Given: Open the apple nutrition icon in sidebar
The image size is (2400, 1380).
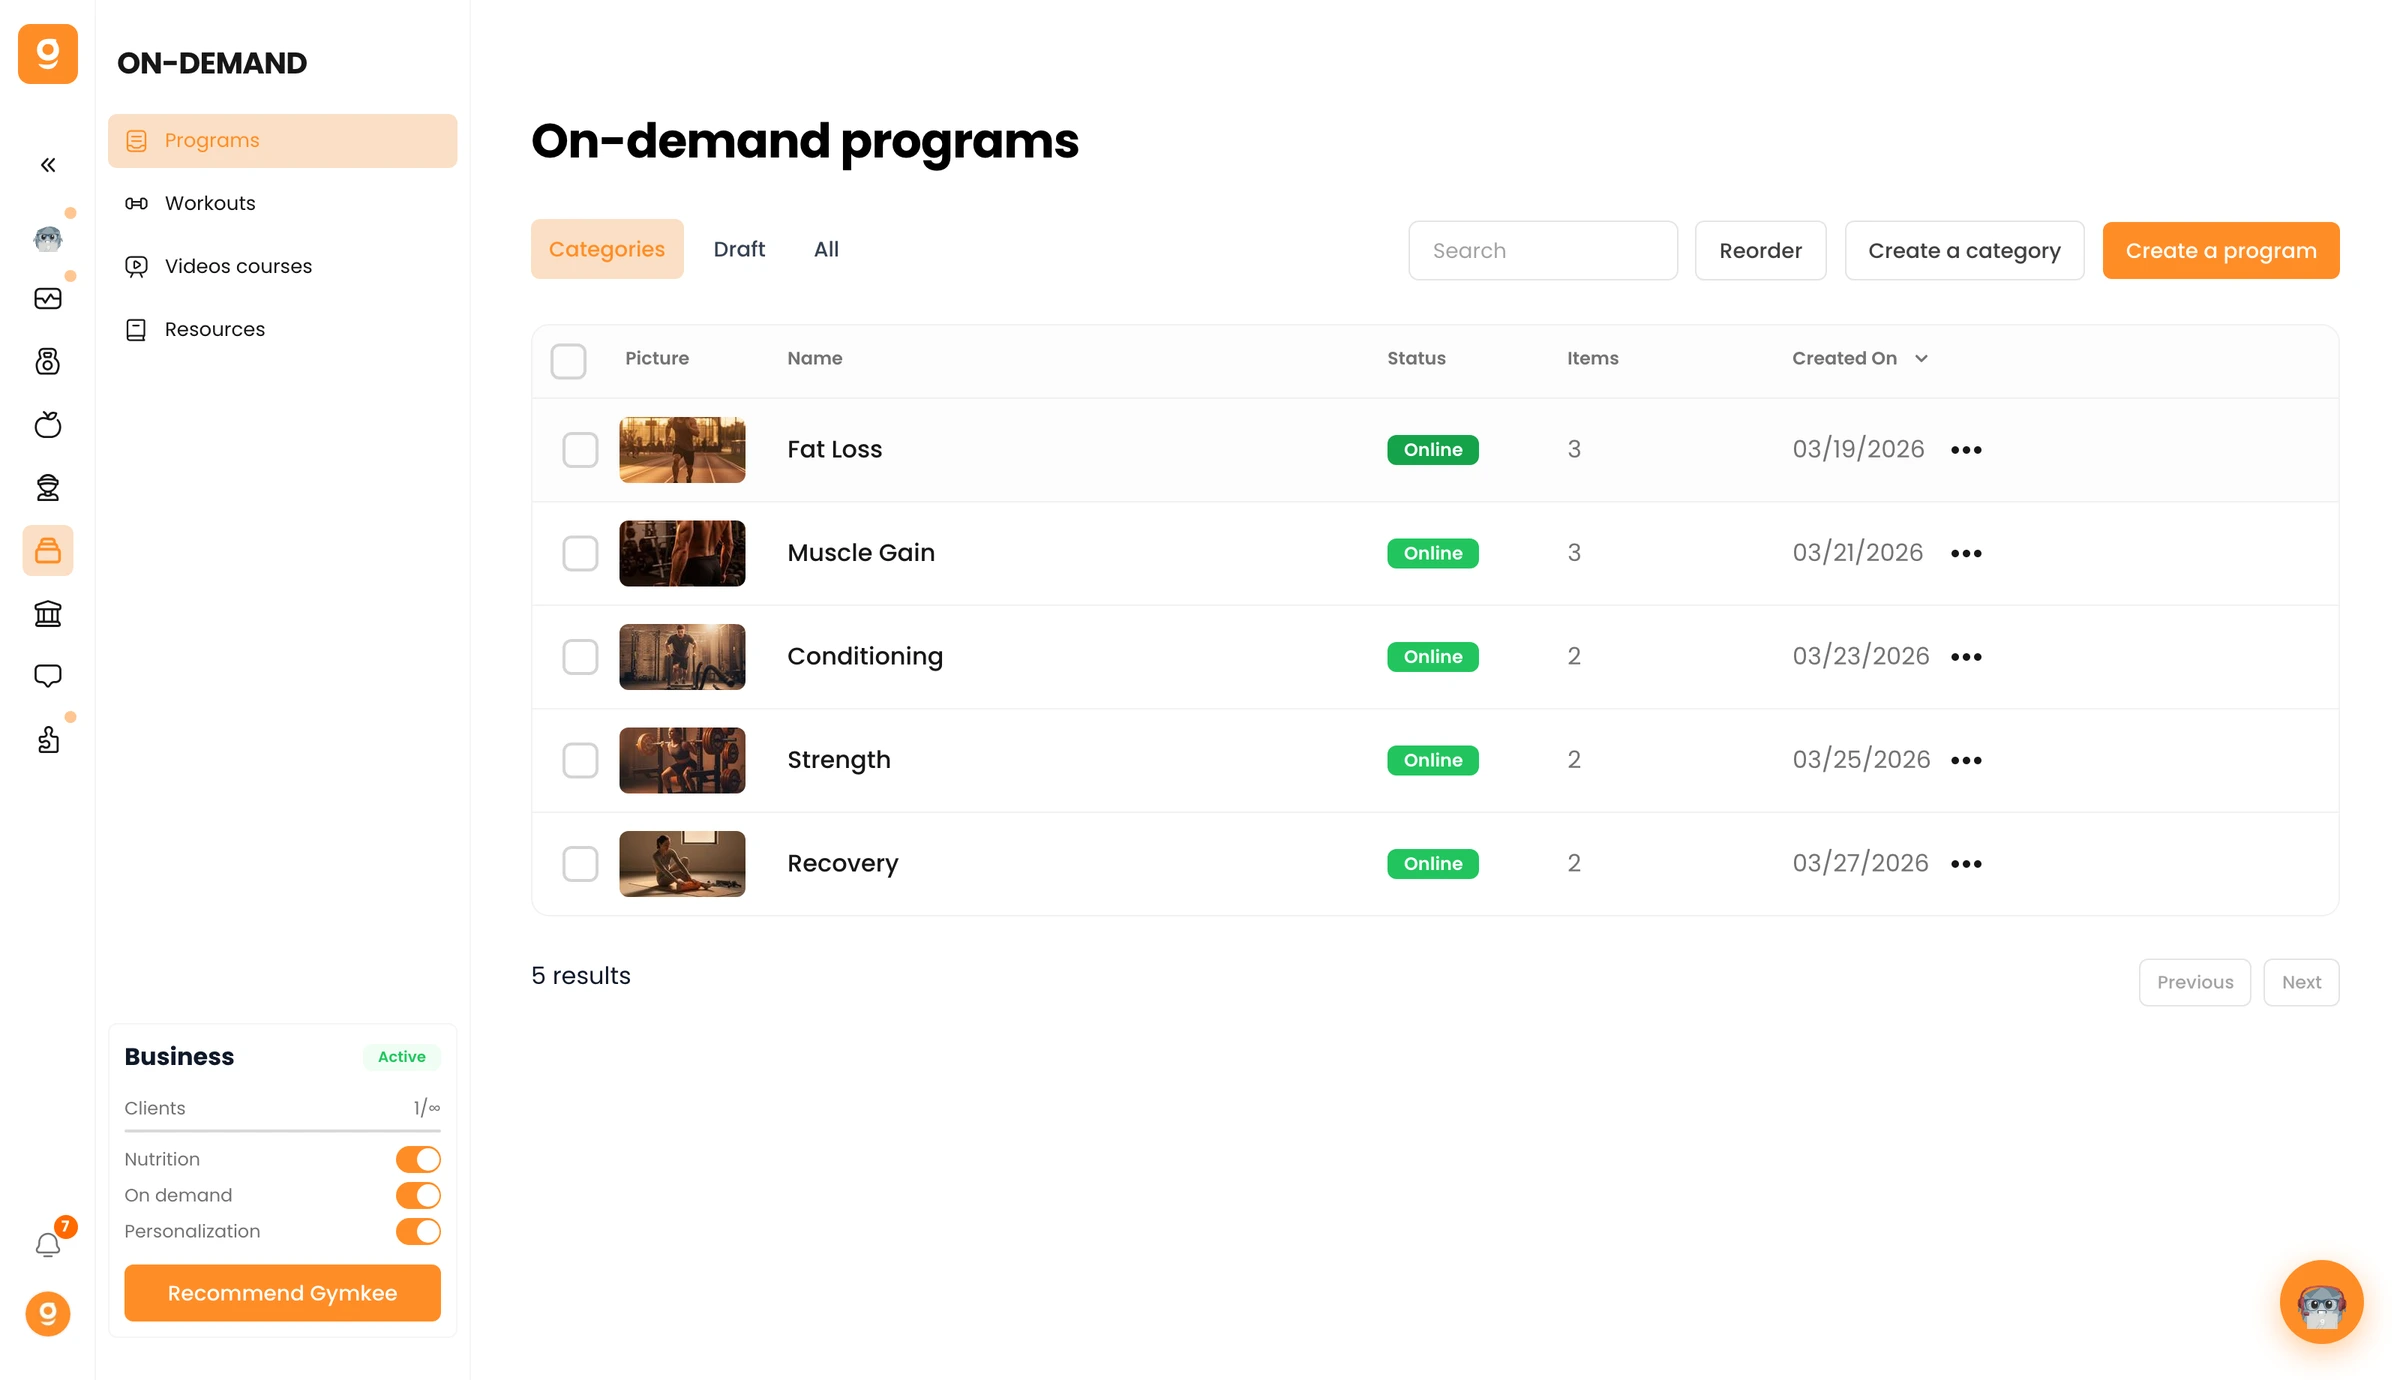Looking at the screenshot, I should point(48,424).
